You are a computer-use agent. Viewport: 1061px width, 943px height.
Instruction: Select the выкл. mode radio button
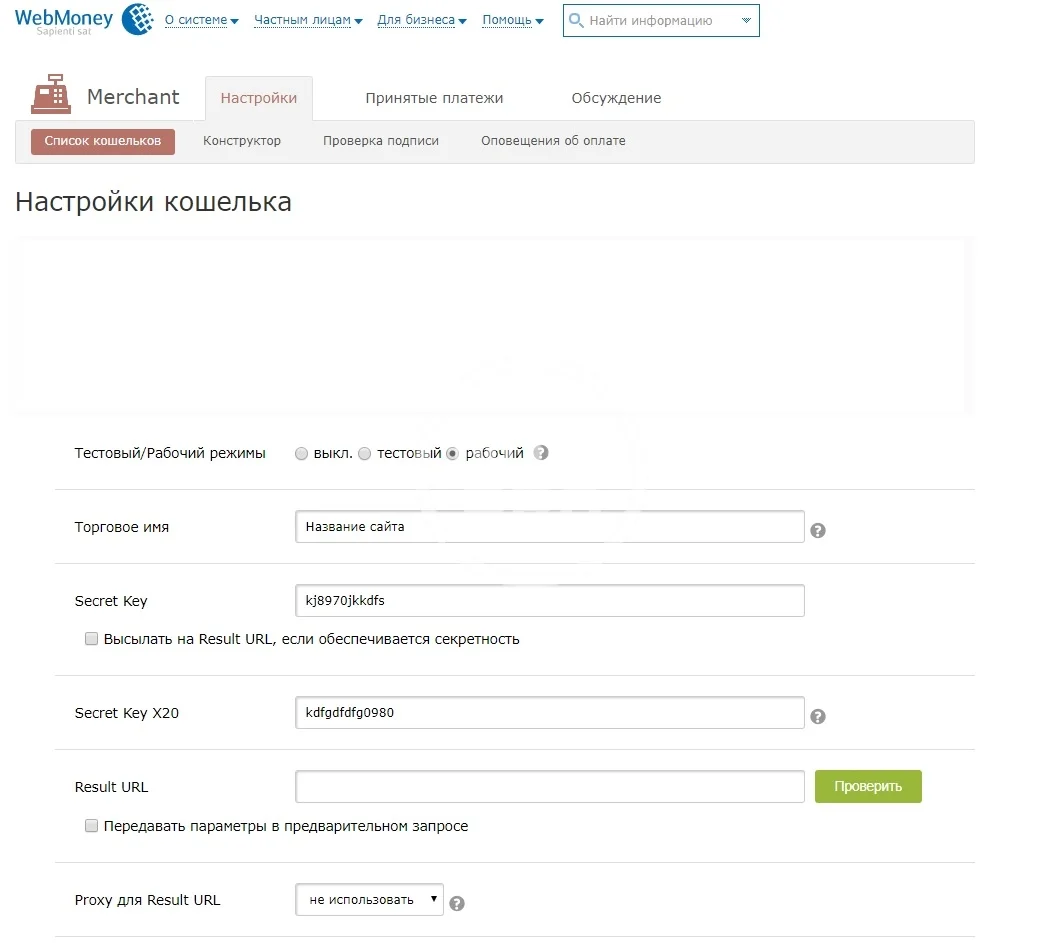301,454
